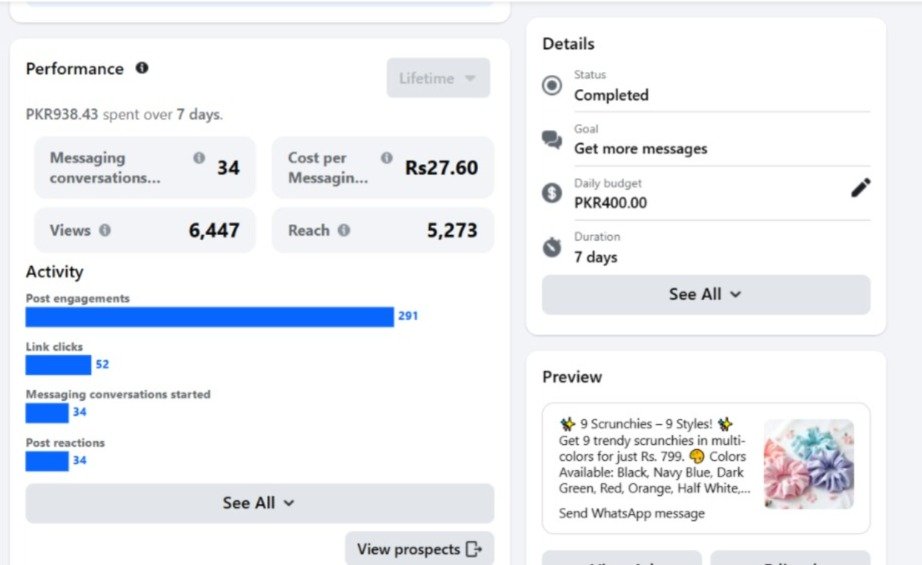Click Send WhatsApp message in preview
The image size is (922, 565).
(x=632, y=513)
